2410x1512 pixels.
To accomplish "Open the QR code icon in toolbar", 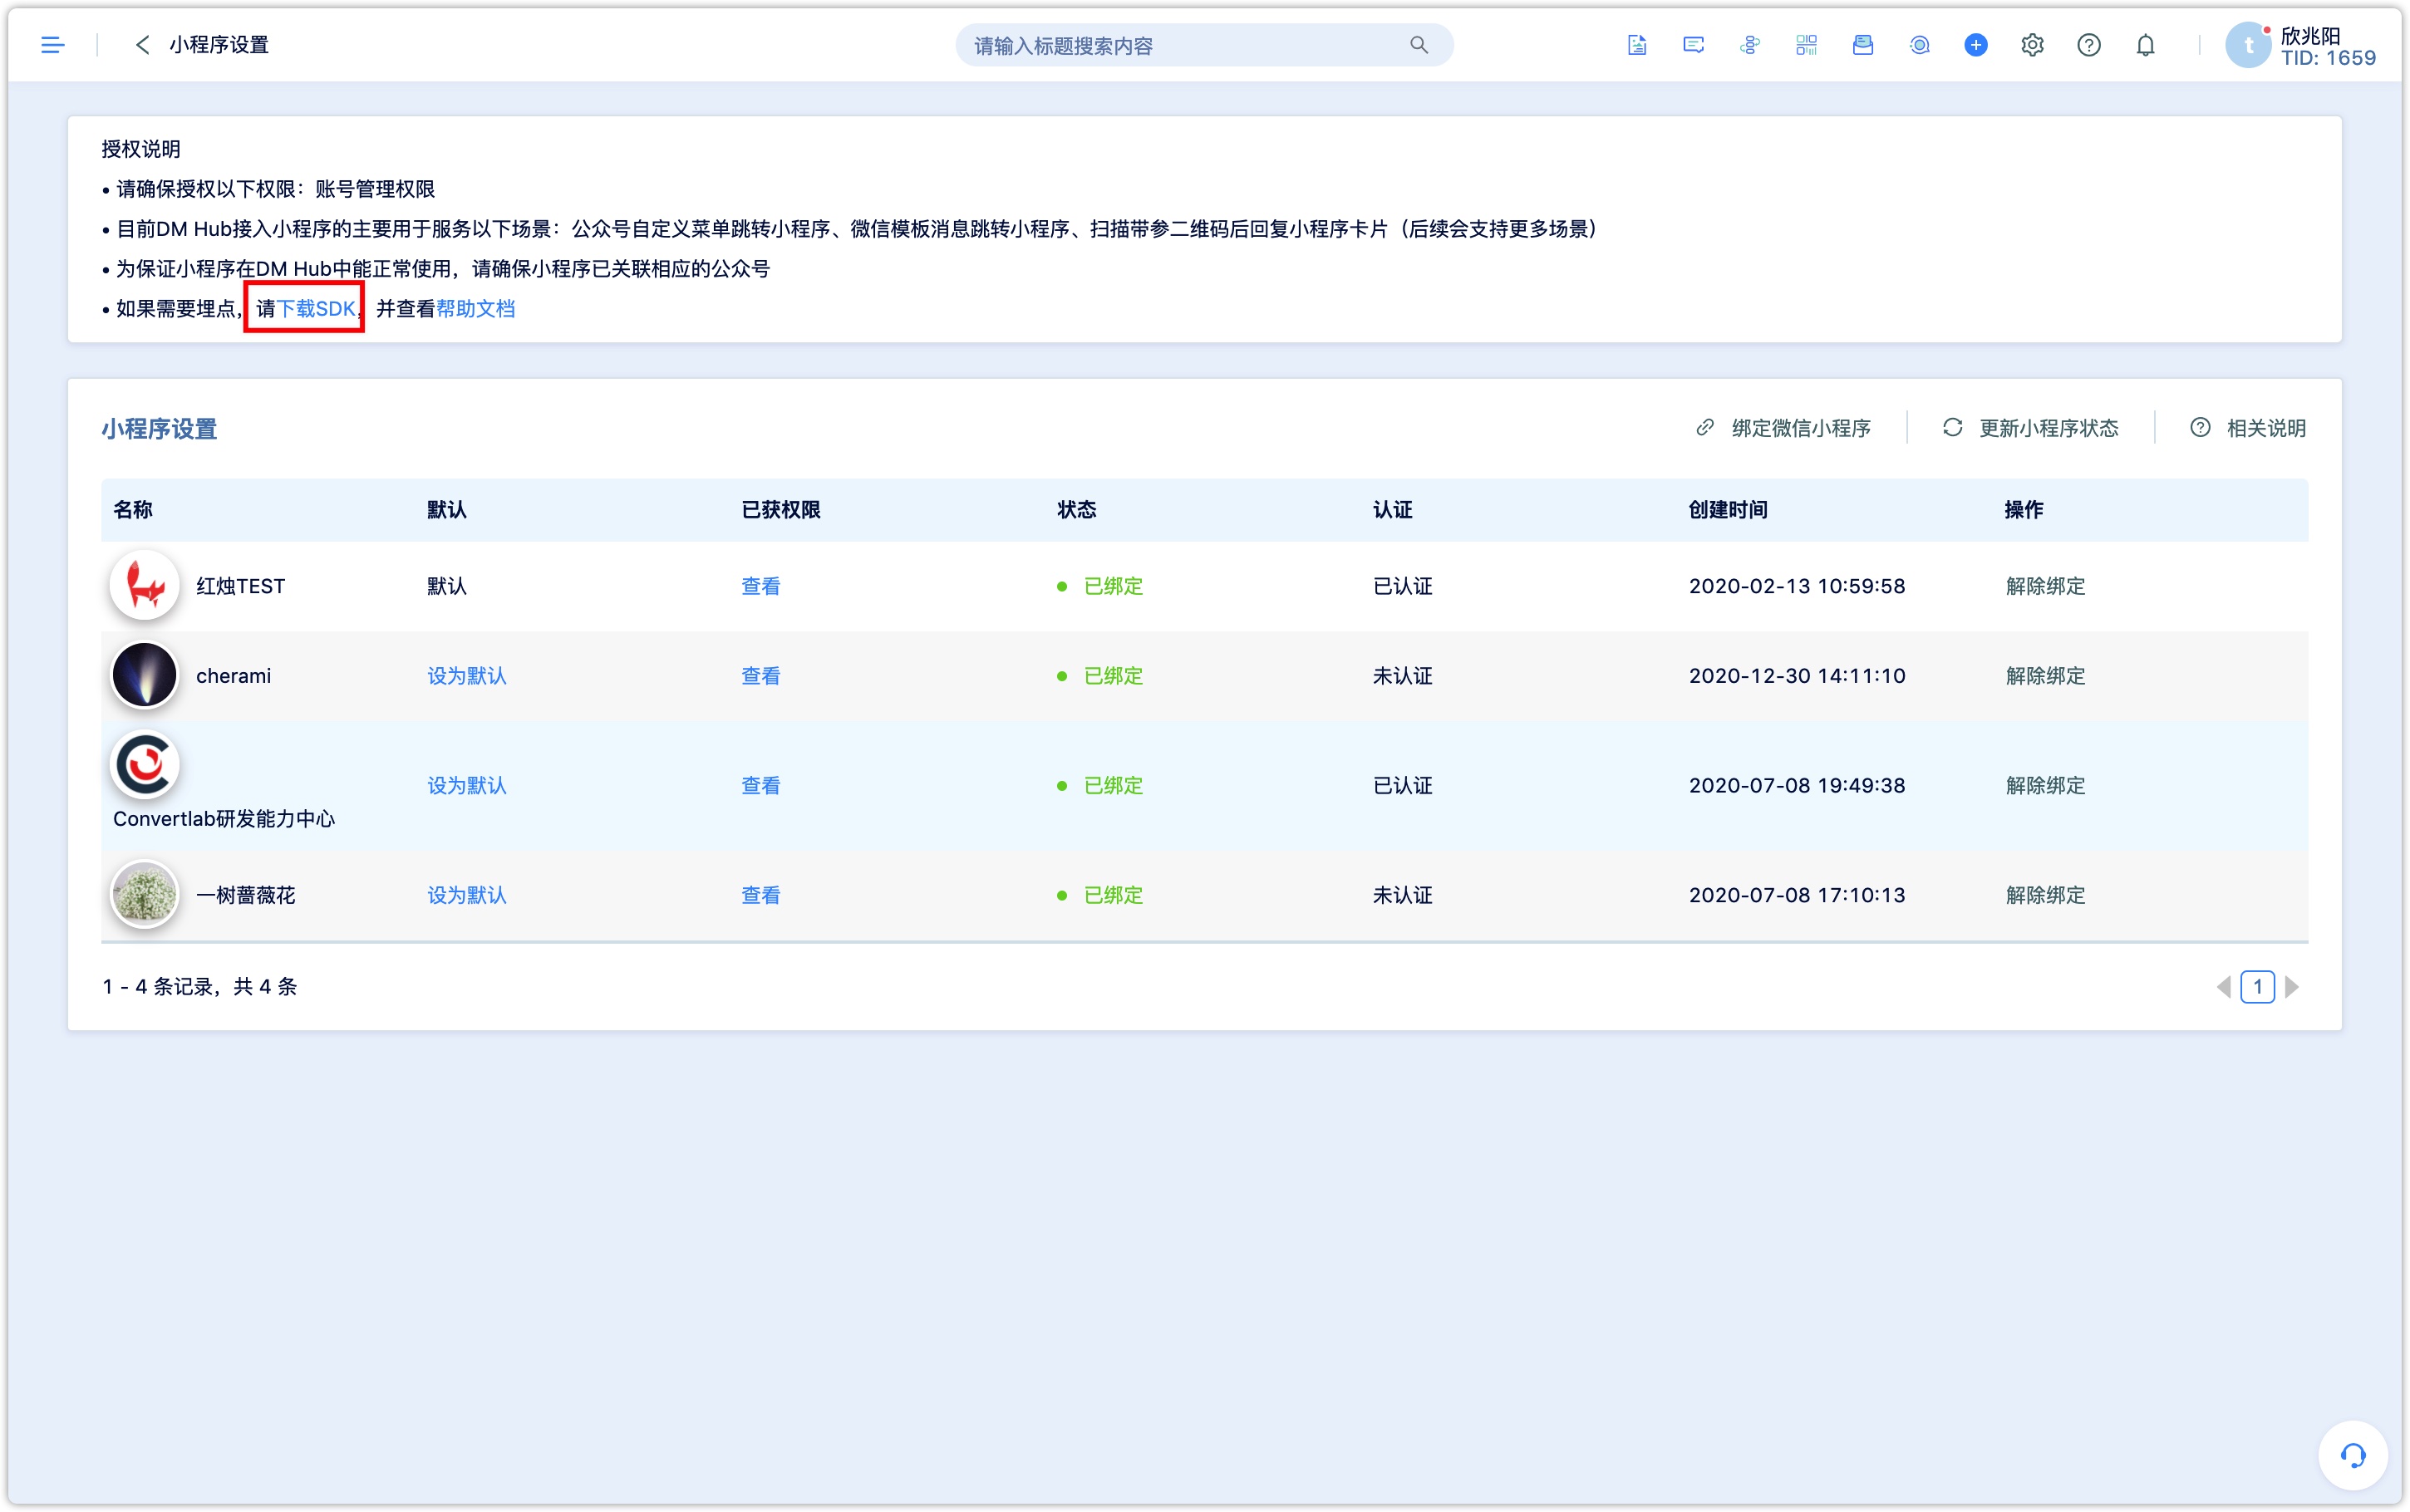I will [x=1806, y=45].
